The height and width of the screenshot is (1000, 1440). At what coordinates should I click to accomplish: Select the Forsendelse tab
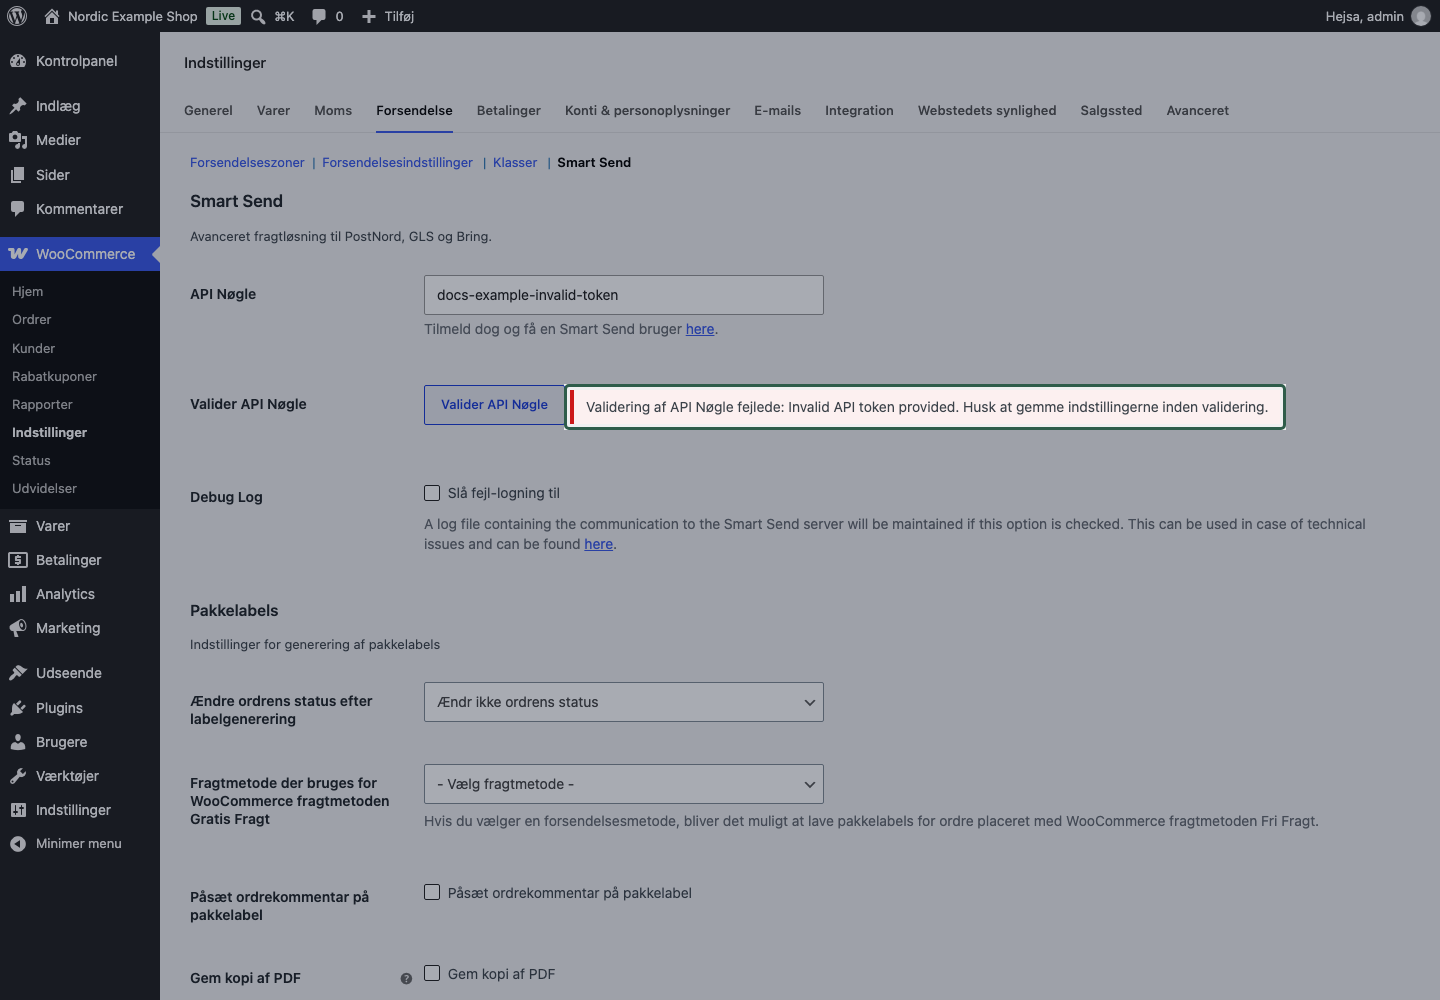pos(414,110)
